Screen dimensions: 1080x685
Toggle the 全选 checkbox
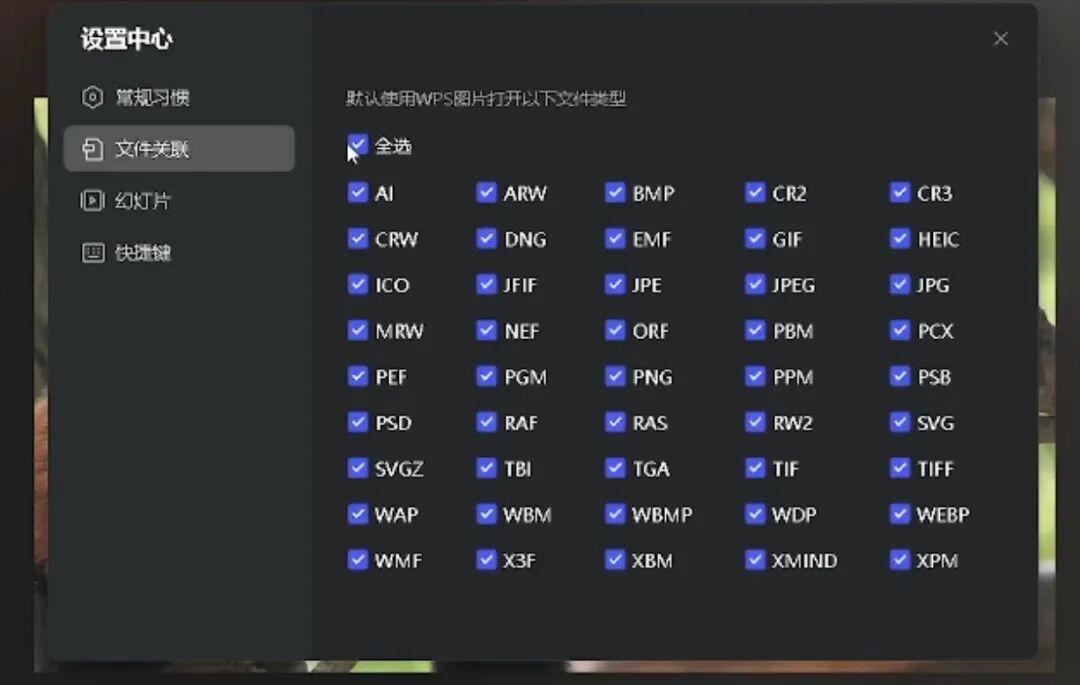[x=358, y=146]
